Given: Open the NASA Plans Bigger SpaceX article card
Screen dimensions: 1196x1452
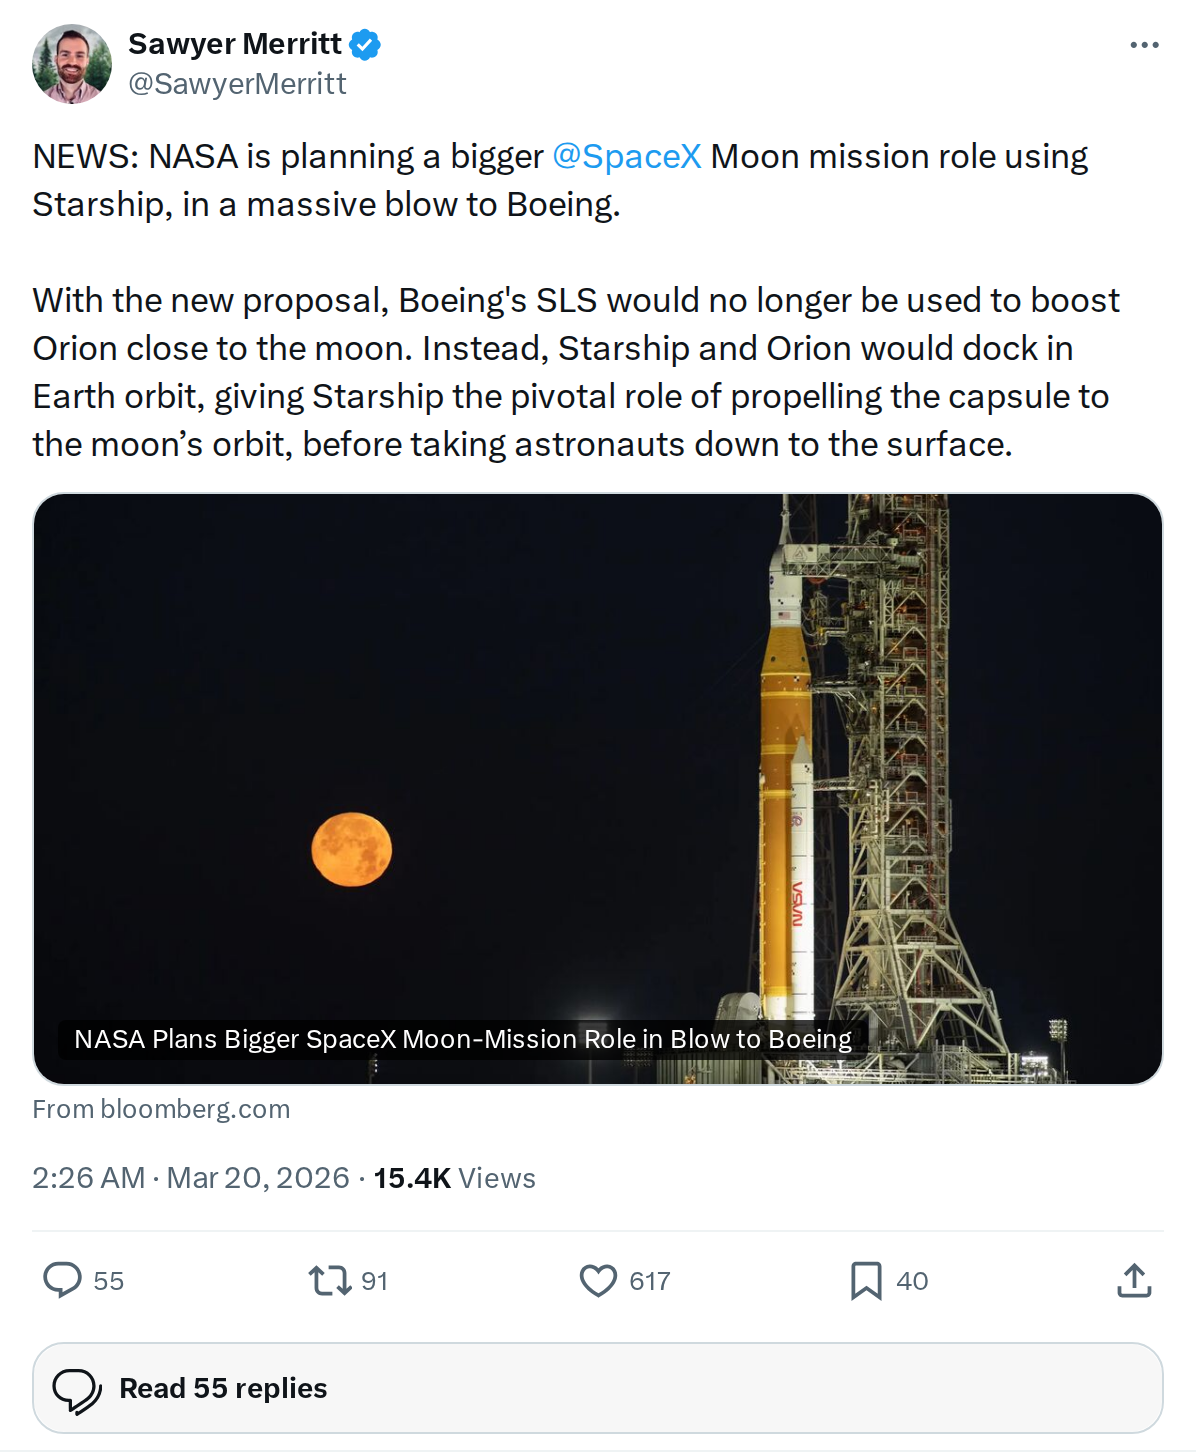Looking at the screenshot, I should [462, 1039].
